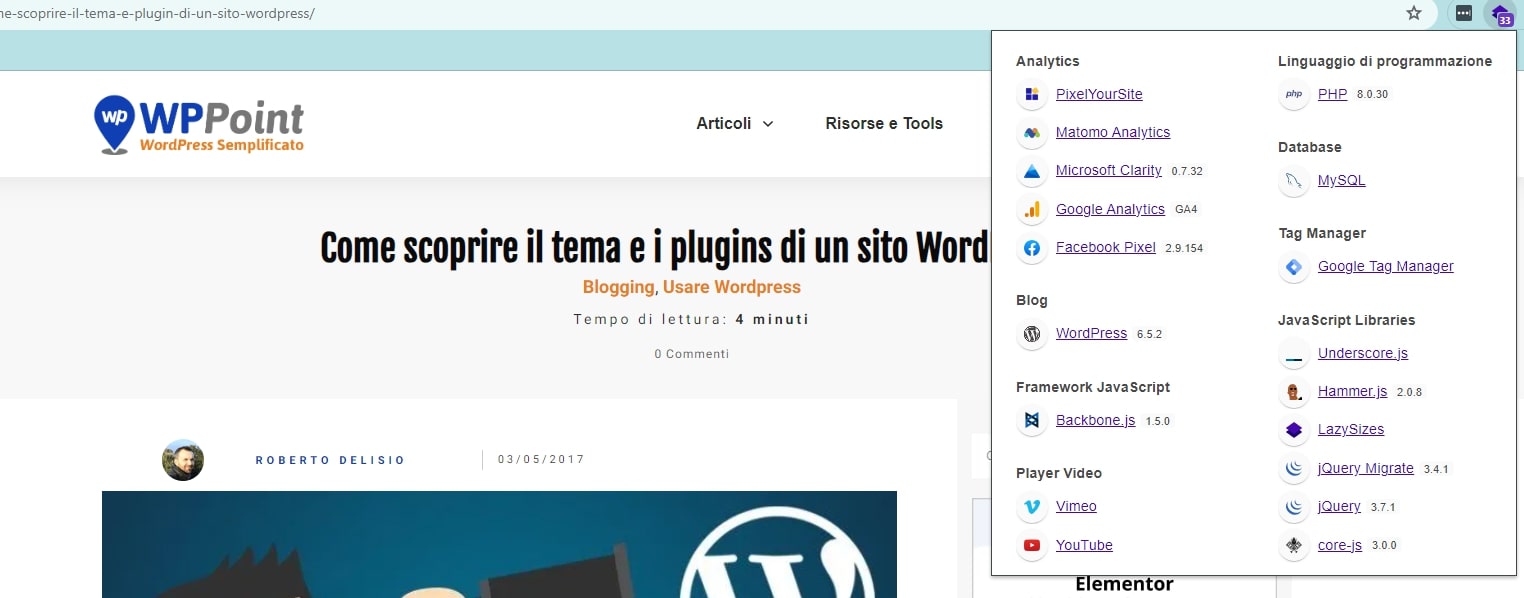This screenshot has height=598, width=1524.
Task: Click the Vimeo logo icon
Action: coord(1032,507)
